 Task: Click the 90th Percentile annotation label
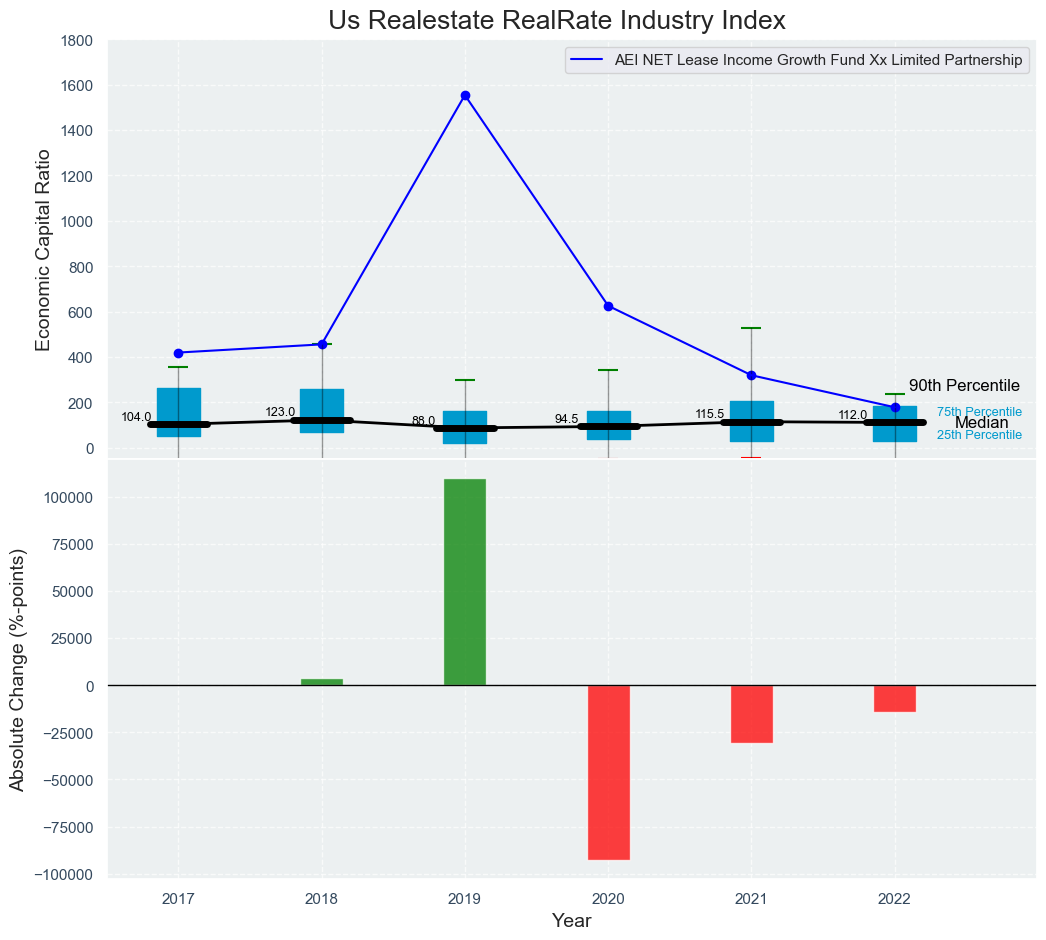pos(964,386)
